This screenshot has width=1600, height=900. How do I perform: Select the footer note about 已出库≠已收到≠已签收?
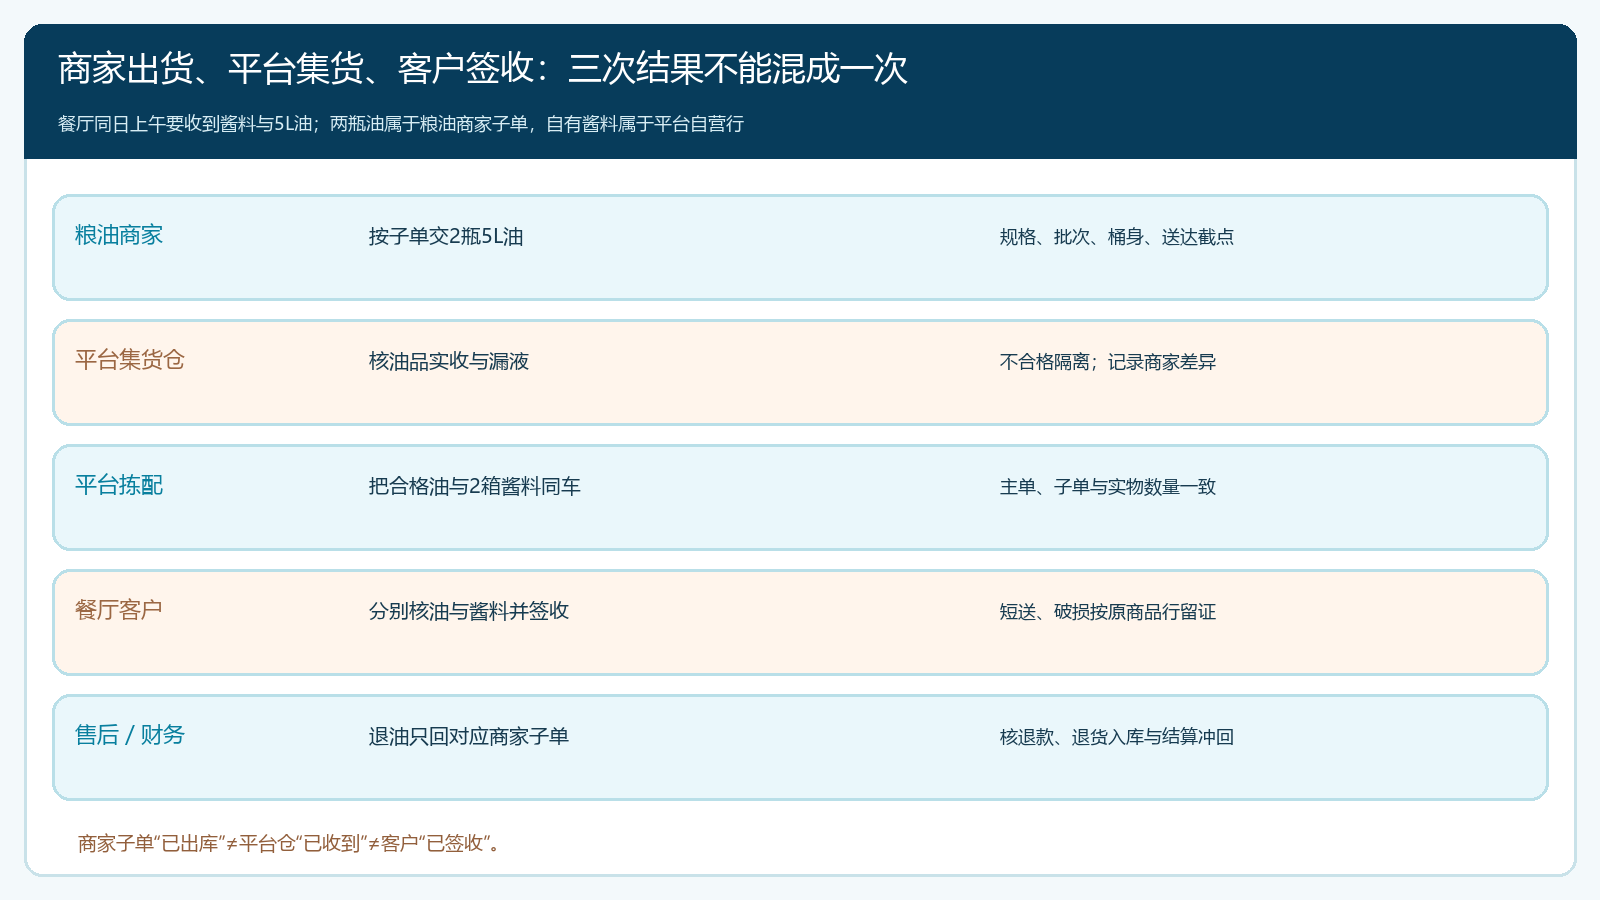(291, 843)
